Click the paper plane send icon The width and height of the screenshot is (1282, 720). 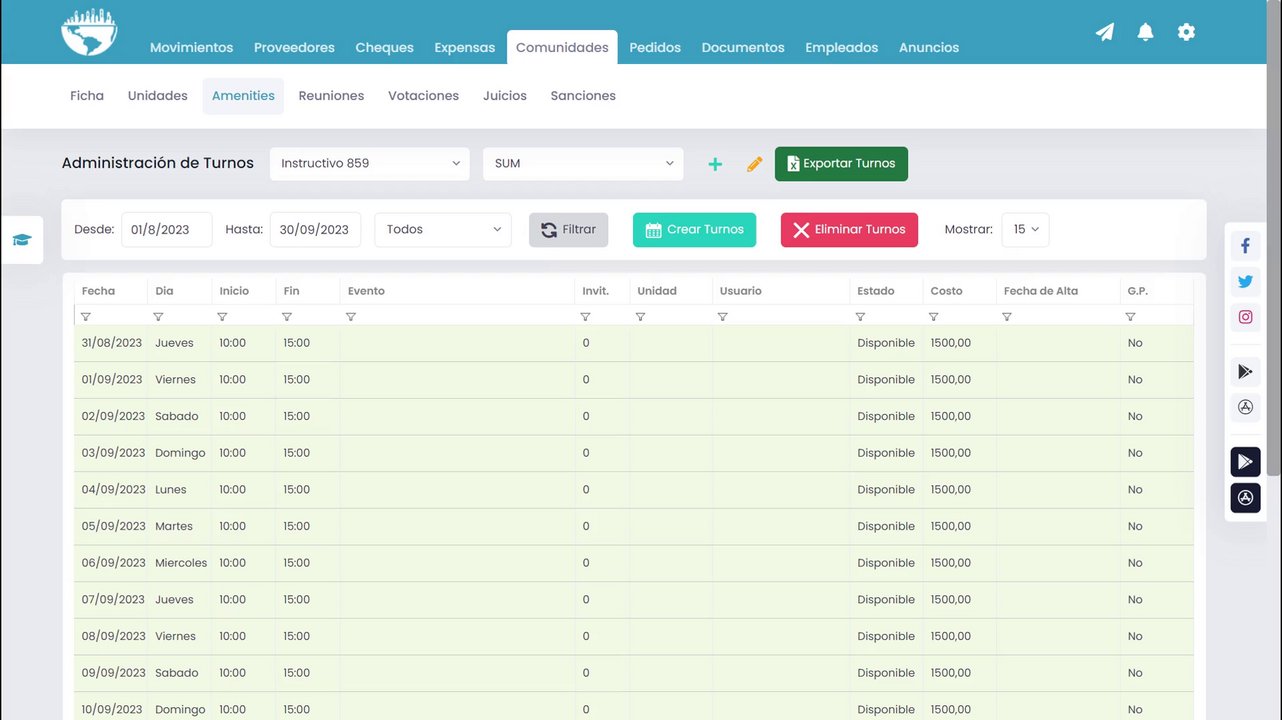1105,32
